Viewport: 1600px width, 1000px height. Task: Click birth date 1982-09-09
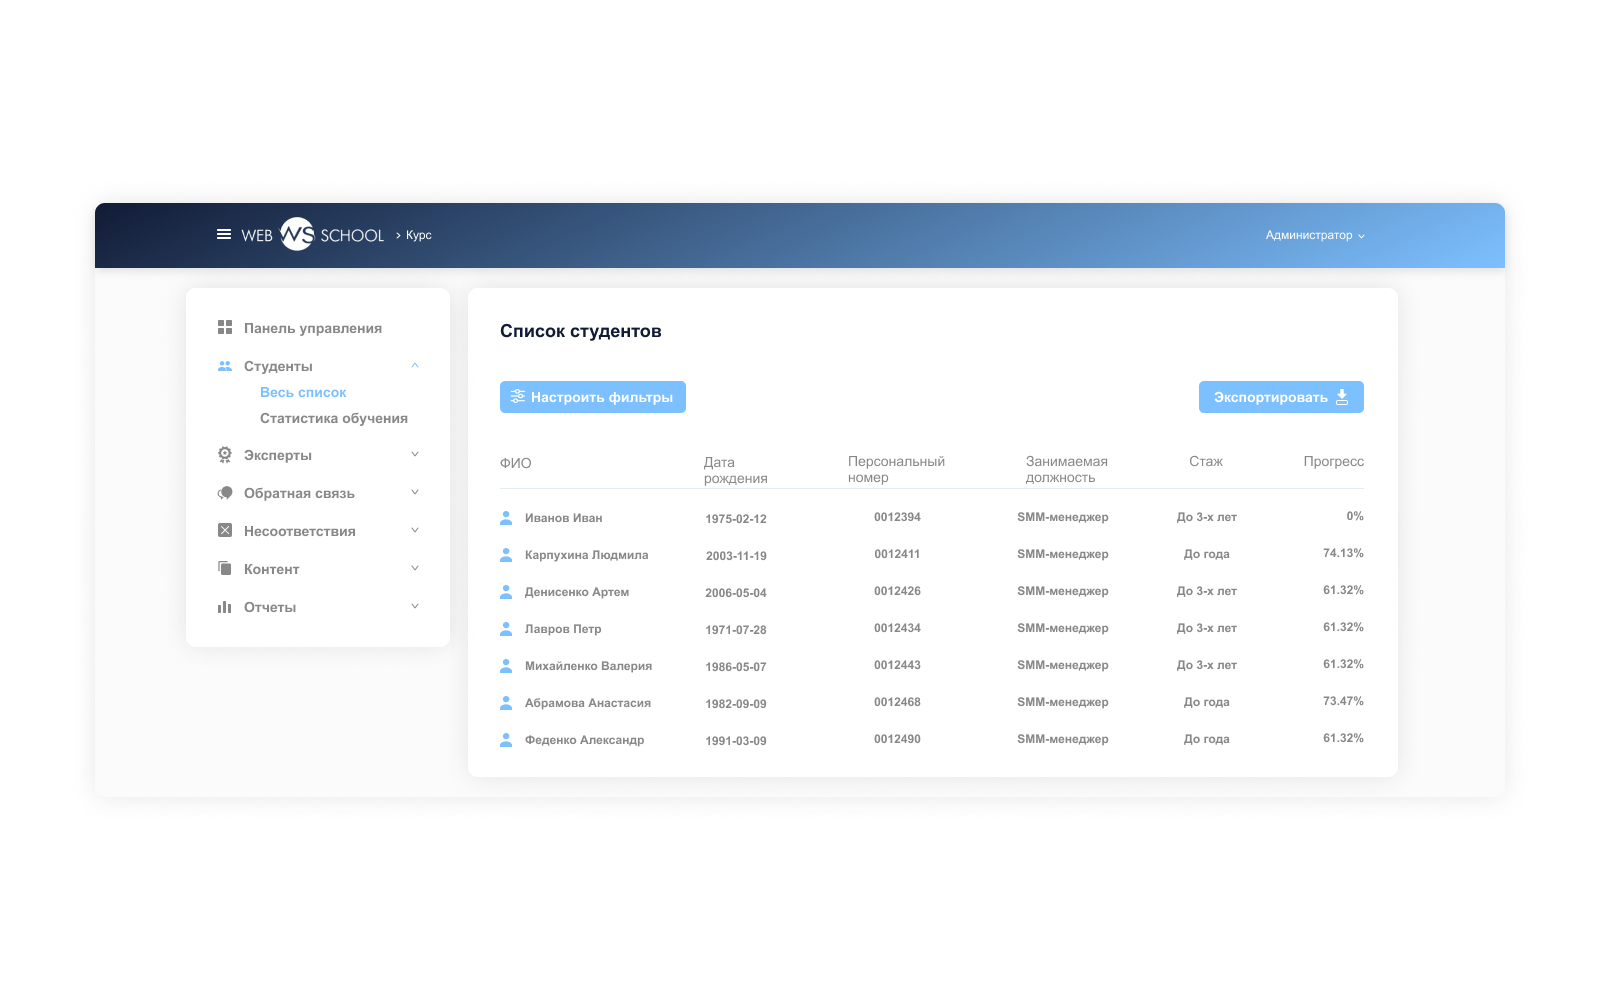click(x=736, y=704)
